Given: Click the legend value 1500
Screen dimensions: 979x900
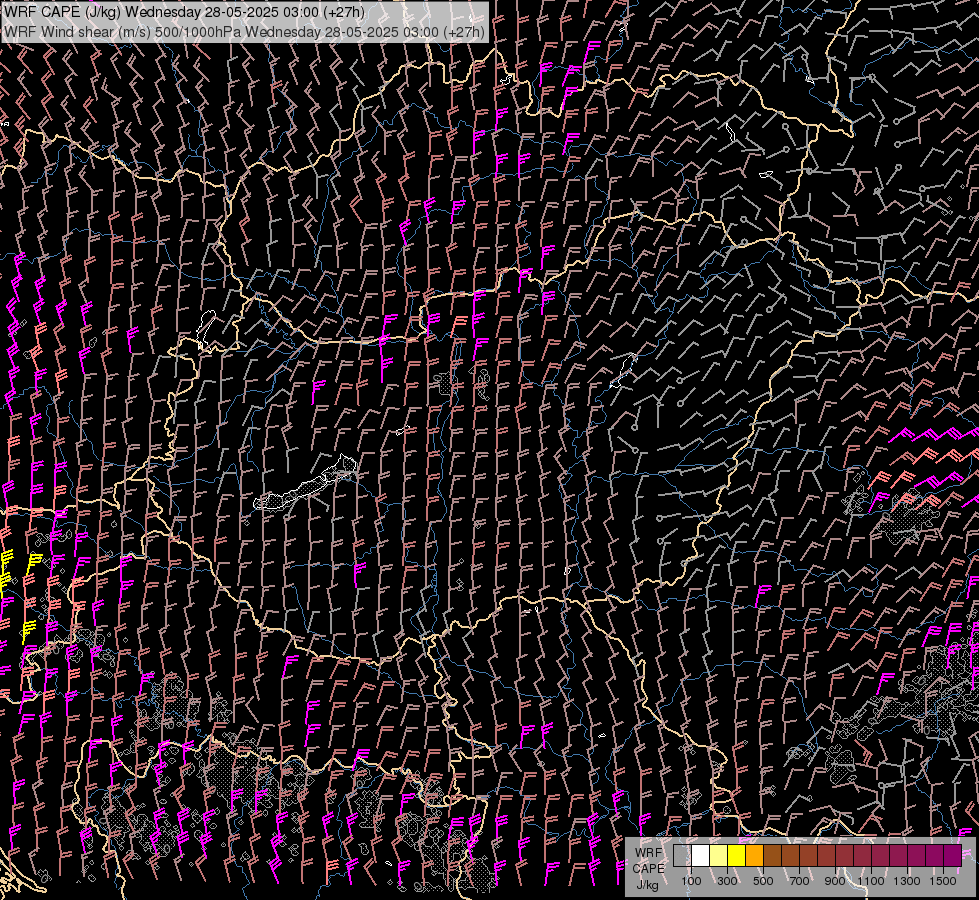Looking at the screenshot, I should coord(943,881).
